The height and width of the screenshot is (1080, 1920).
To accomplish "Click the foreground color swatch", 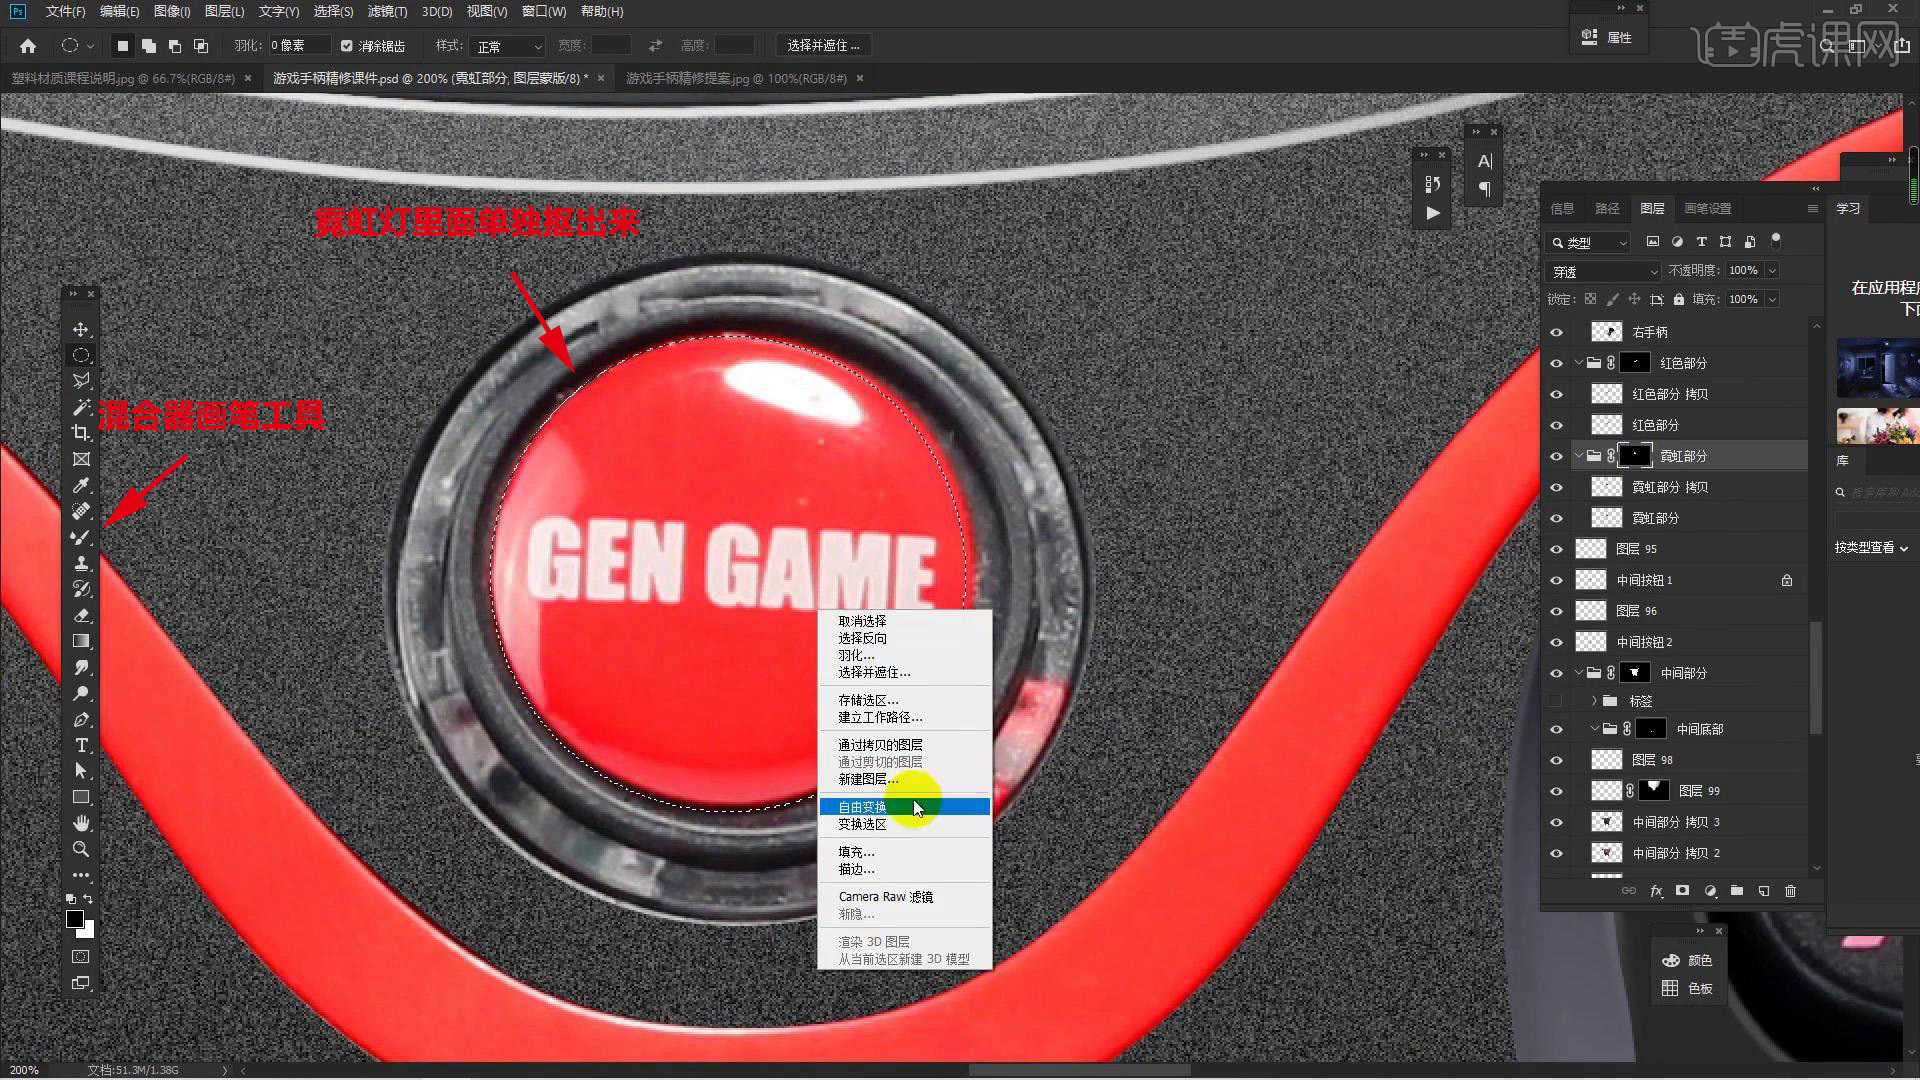I will point(74,919).
